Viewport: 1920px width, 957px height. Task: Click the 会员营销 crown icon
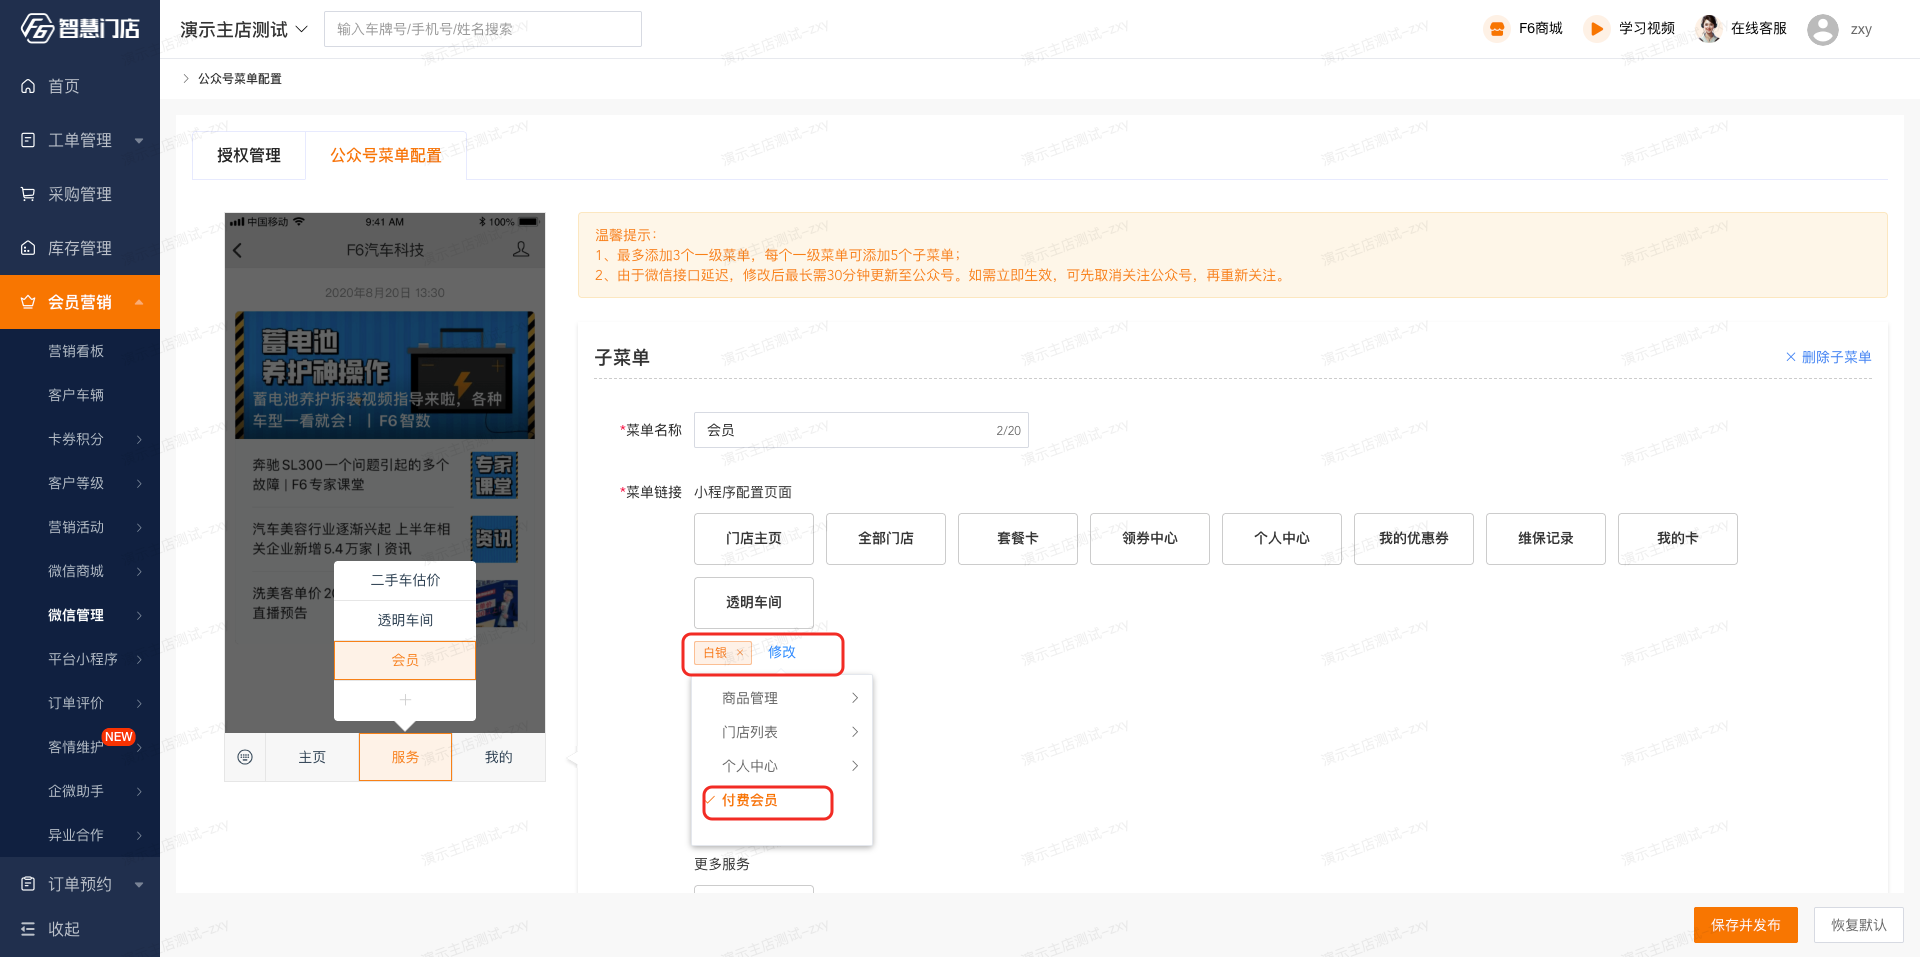[x=28, y=302]
